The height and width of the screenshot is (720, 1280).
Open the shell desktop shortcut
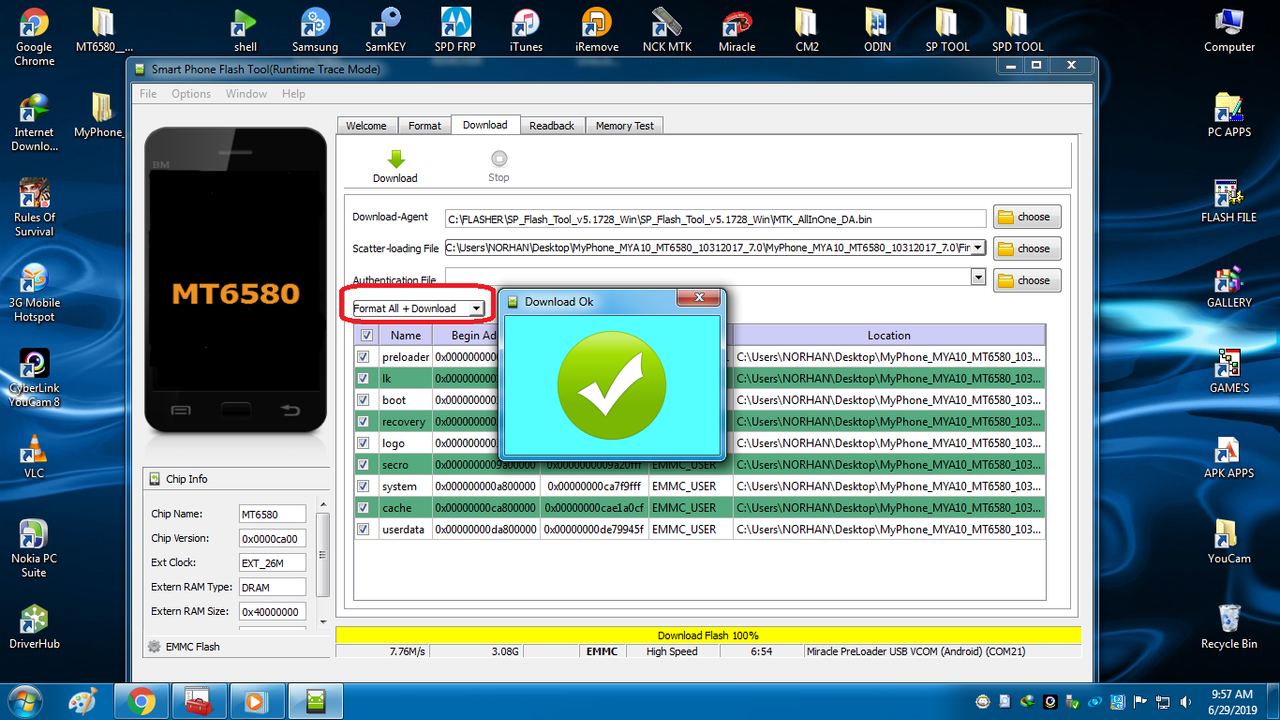click(x=245, y=30)
